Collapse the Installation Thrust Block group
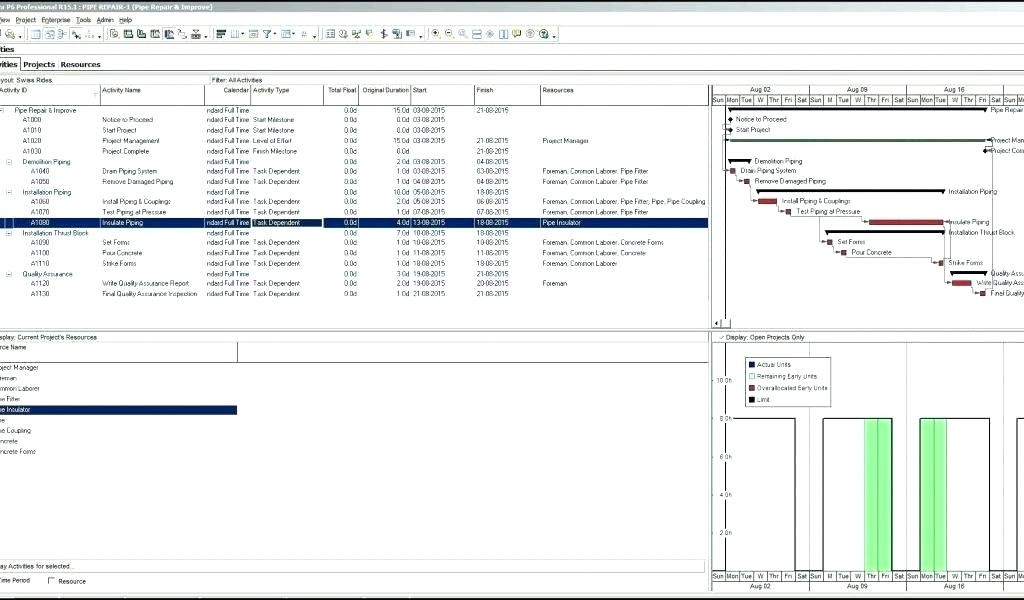This screenshot has height=600, width=1024. pos(9,233)
